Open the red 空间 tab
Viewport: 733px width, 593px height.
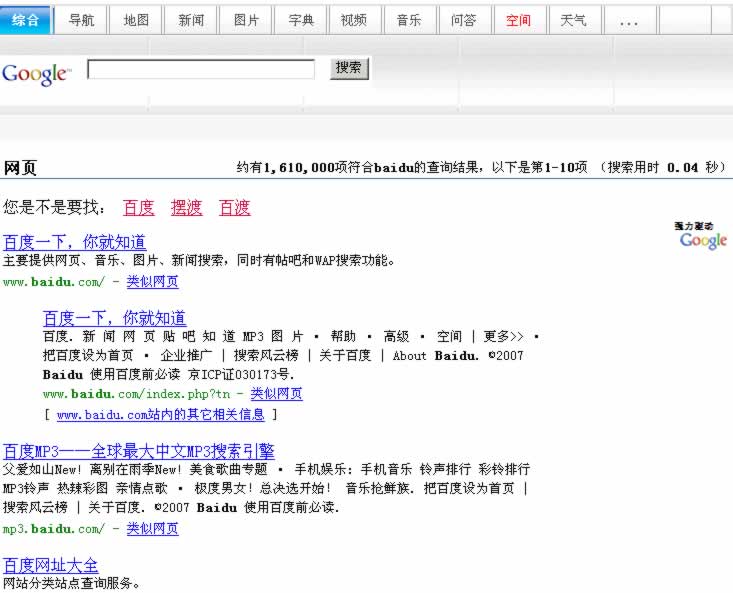click(519, 20)
